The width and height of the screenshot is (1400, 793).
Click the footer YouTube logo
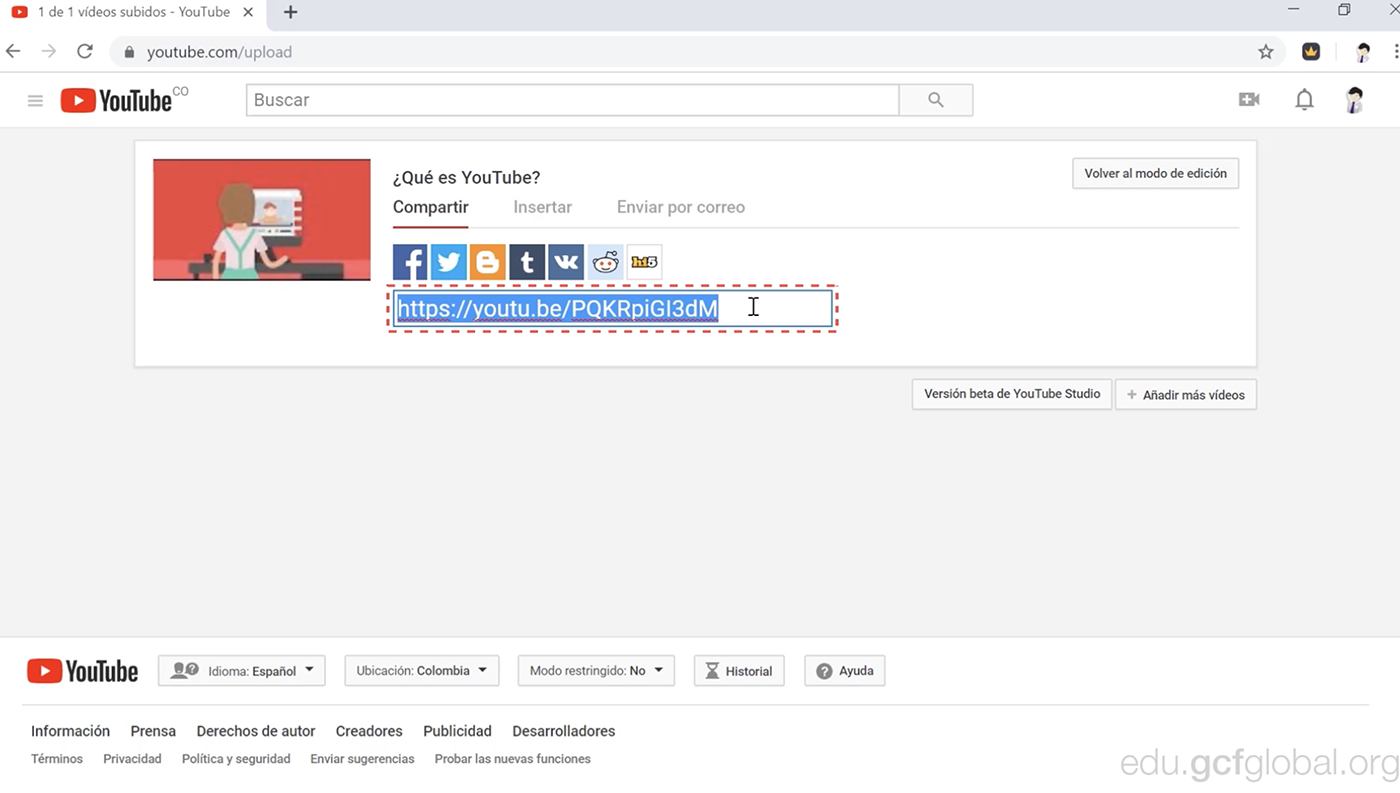(82, 671)
